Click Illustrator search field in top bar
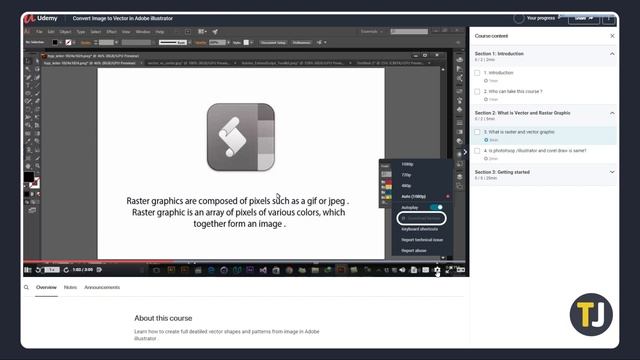This screenshot has height=360, width=640. pyautogui.click(x=409, y=31)
